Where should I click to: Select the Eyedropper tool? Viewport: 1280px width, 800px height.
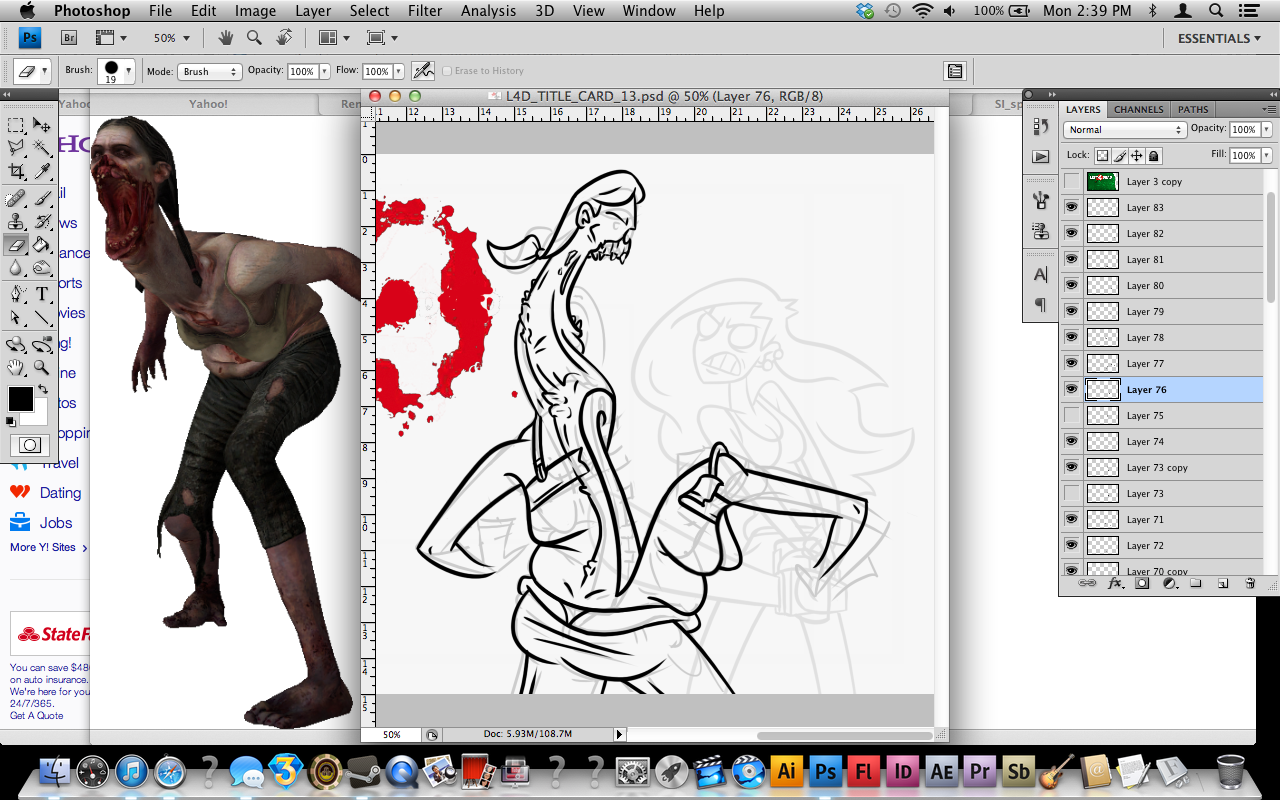[x=42, y=171]
